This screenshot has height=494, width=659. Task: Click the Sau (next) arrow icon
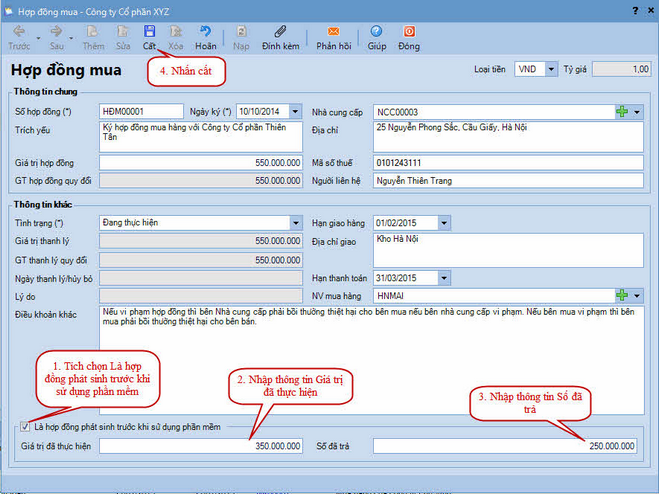56,32
